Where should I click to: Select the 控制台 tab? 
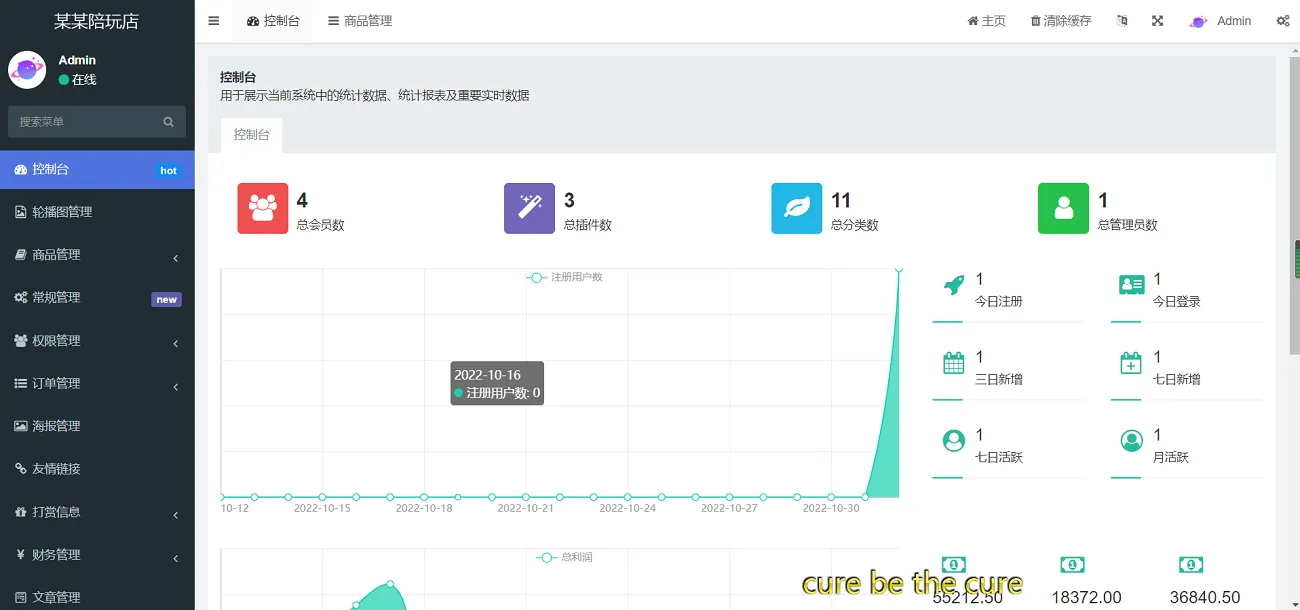(x=251, y=134)
